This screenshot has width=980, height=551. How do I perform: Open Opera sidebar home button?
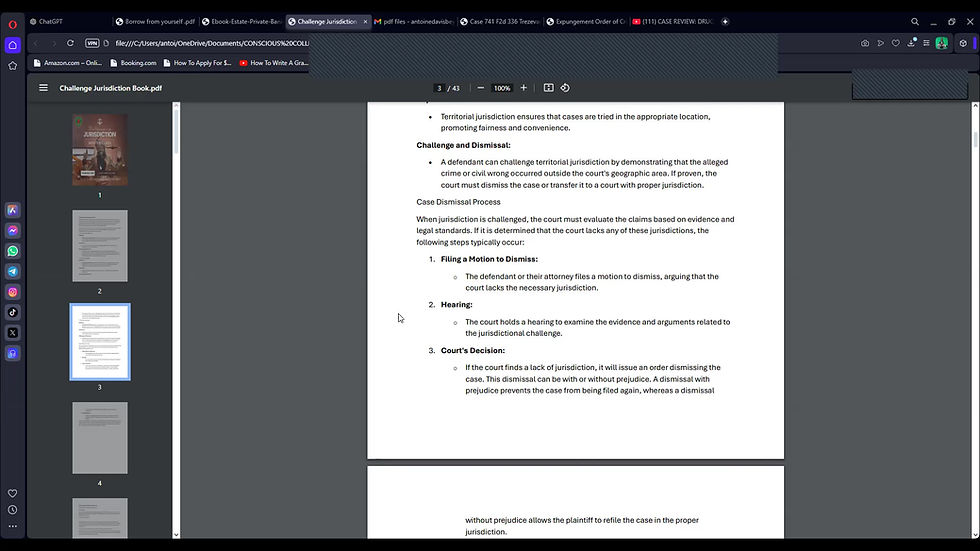click(x=12, y=45)
